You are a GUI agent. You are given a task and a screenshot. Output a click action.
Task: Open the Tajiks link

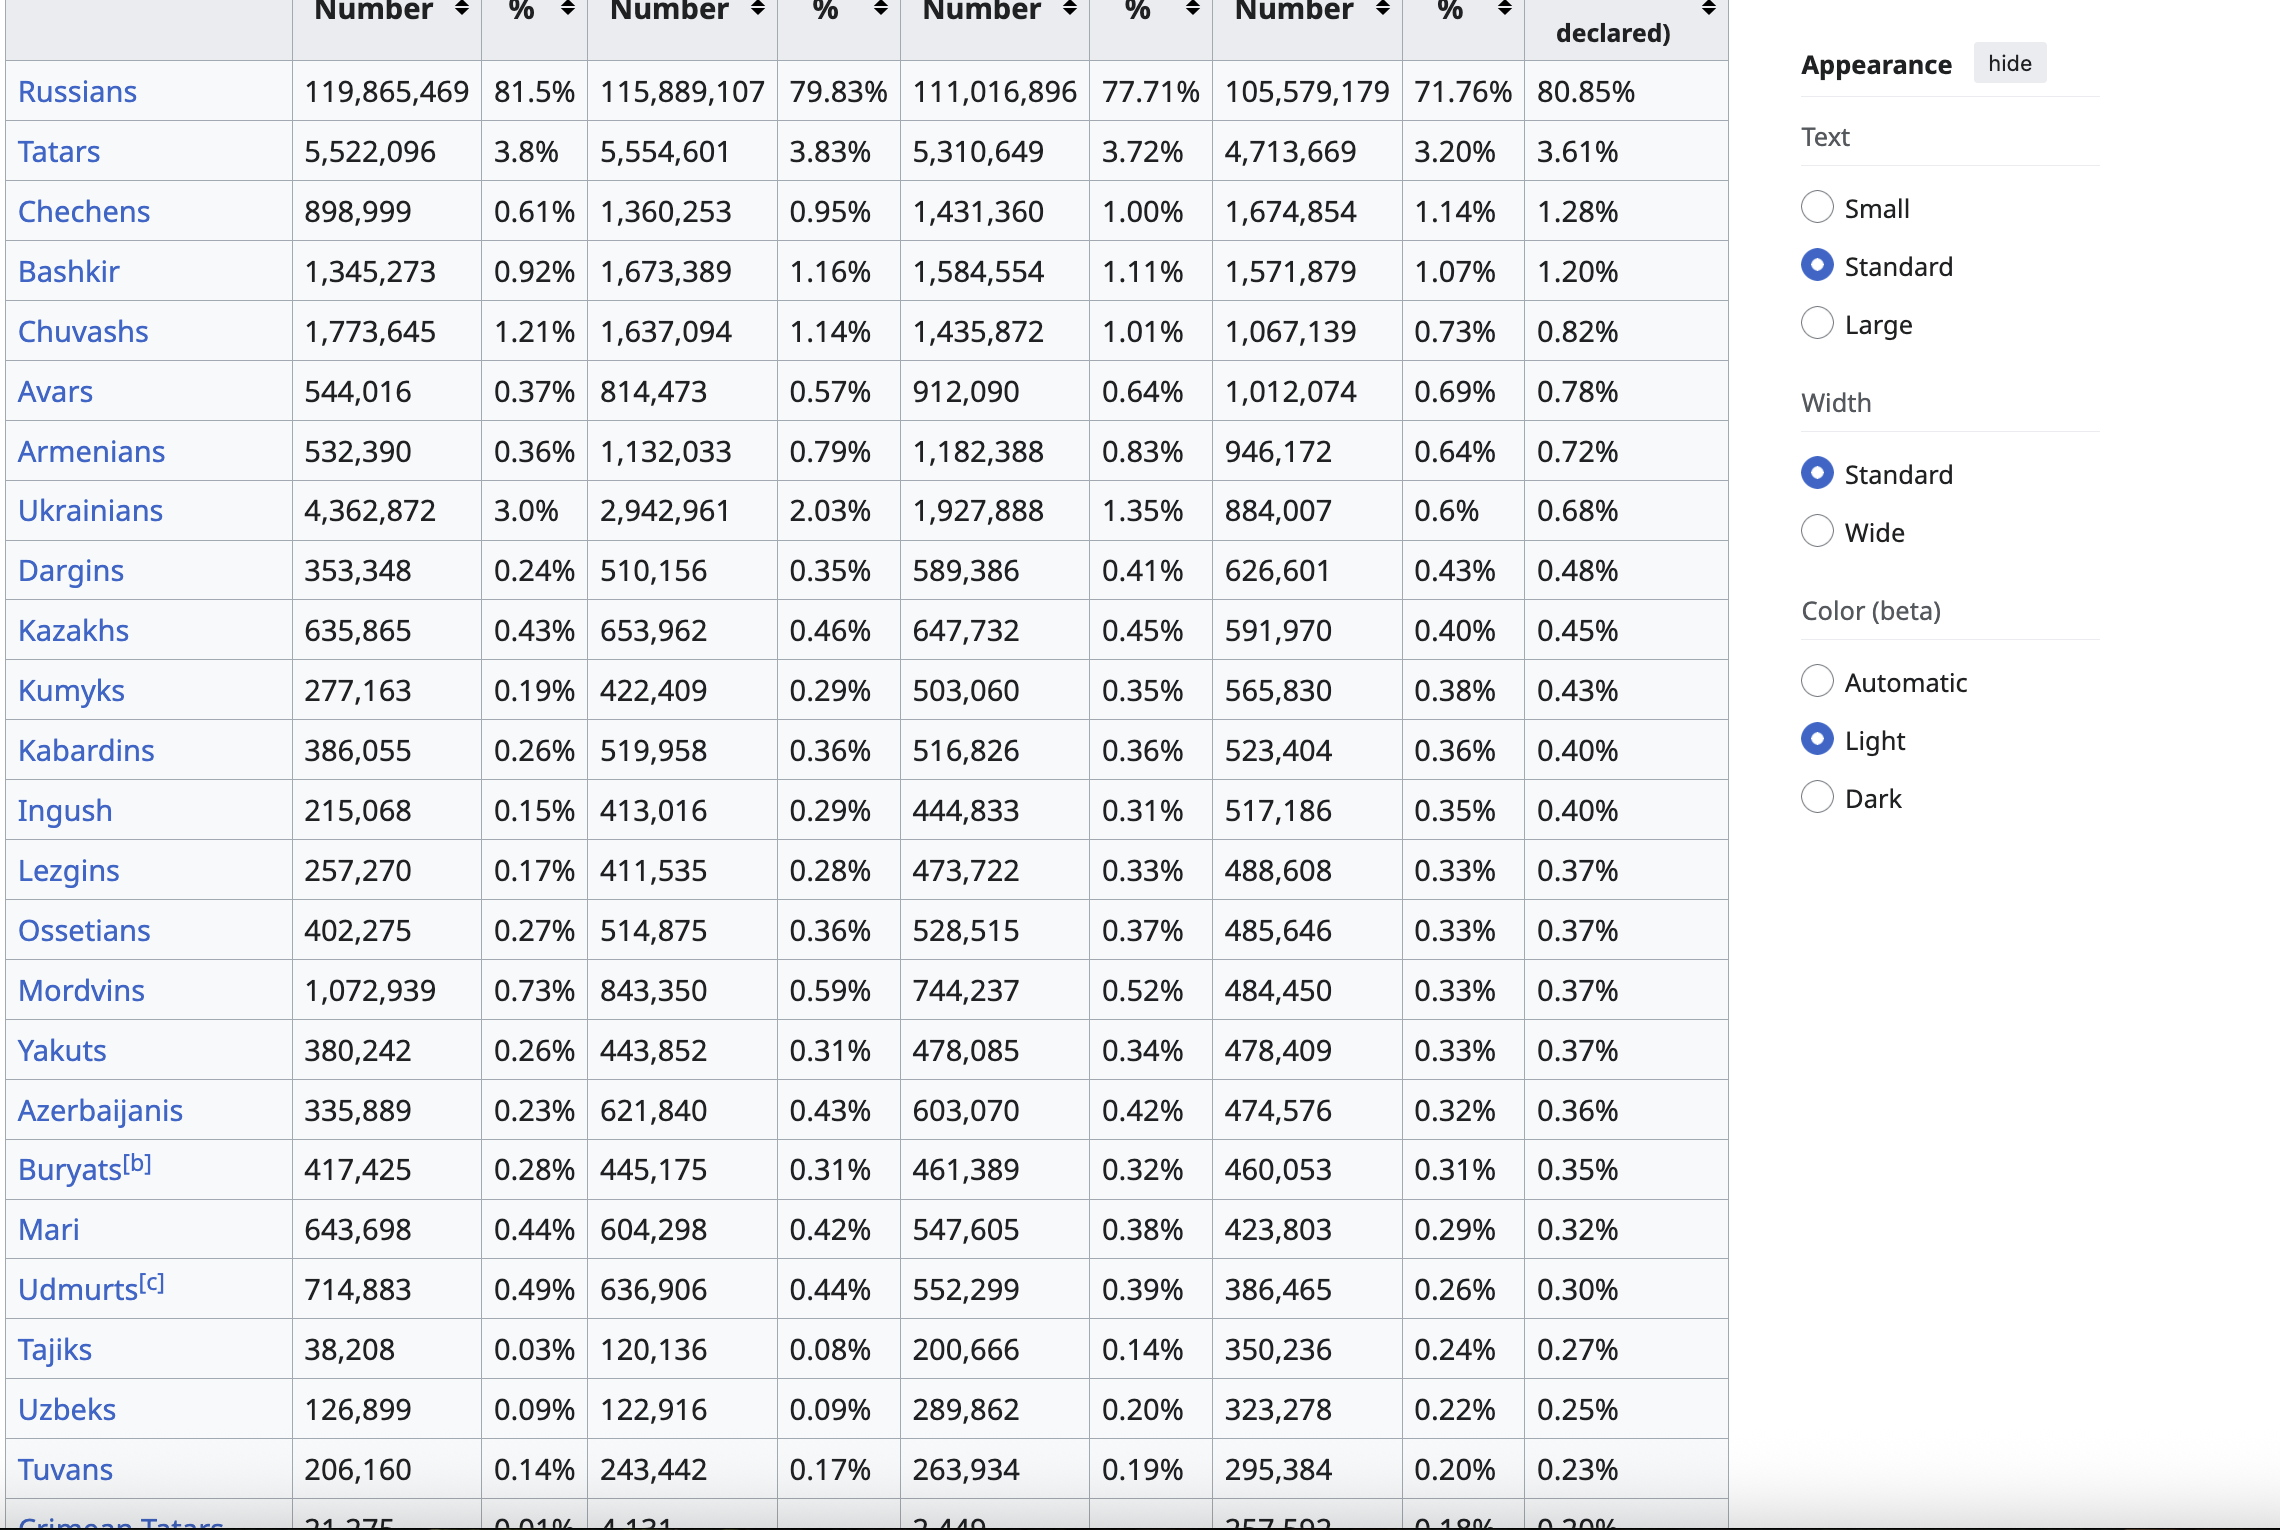click(55, 1350)
